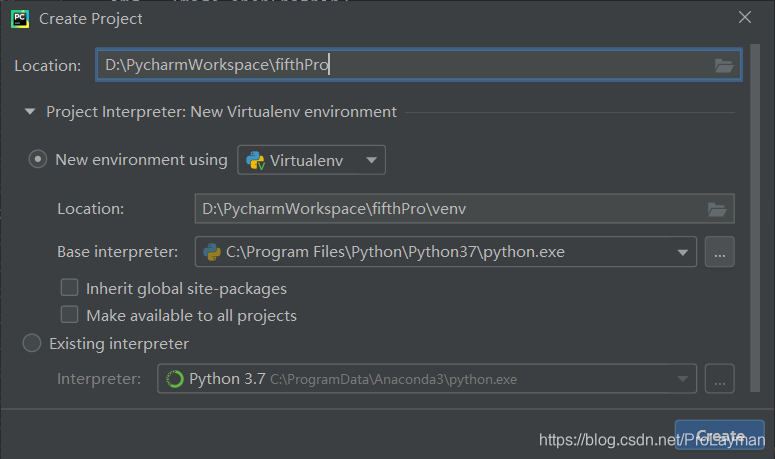Select the Existing interpreter radio button
Viewport: 775px width, 459px height.
32,343
